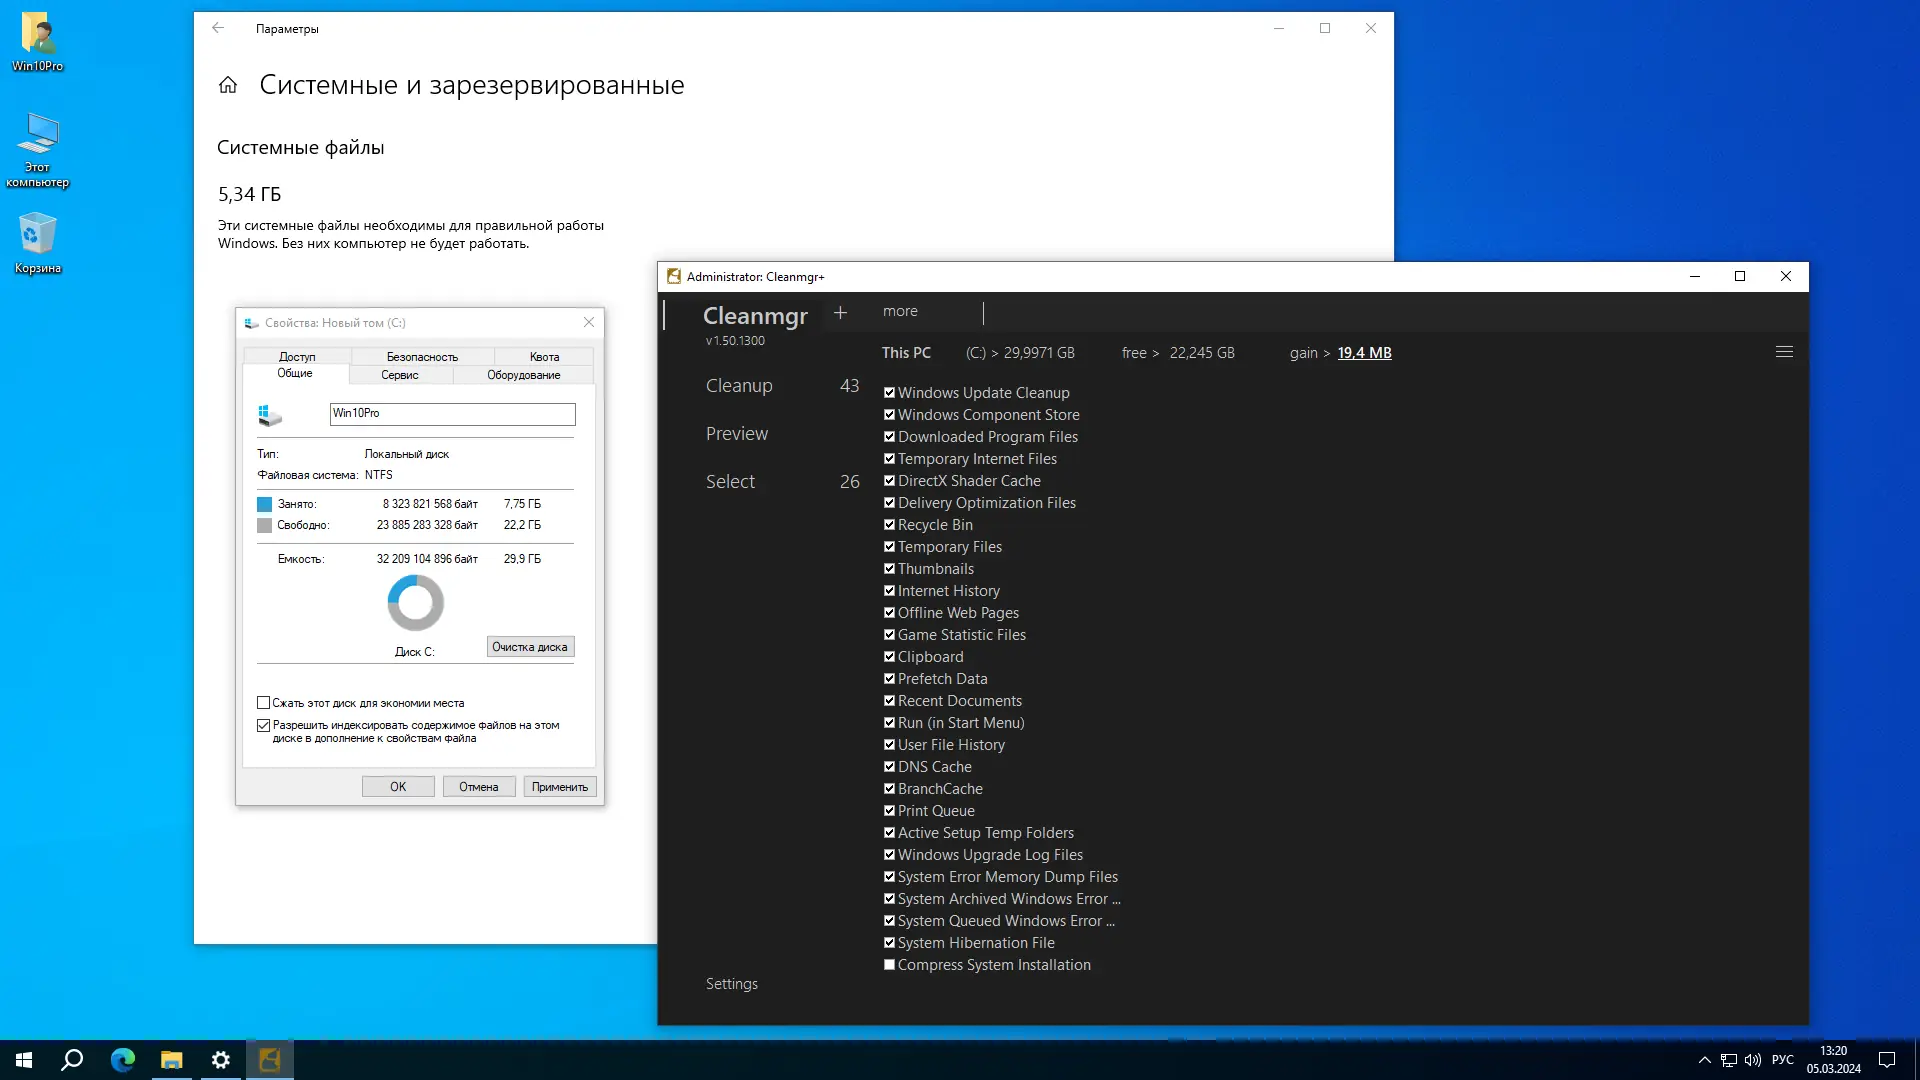Click the taskbar search magnifier icon
The image size is (1920, 1080).
72,1060
